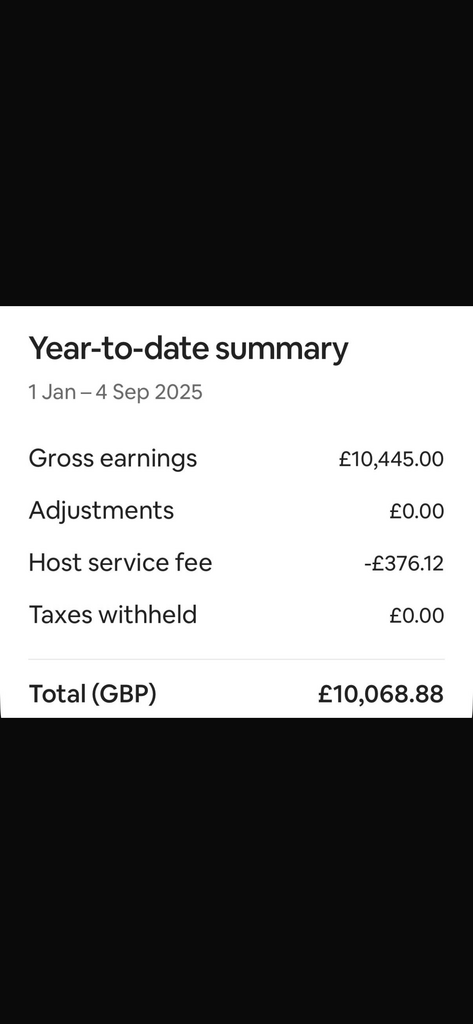Open the Gross earnings row label
473x1024 pixels.
pos(112,459)
